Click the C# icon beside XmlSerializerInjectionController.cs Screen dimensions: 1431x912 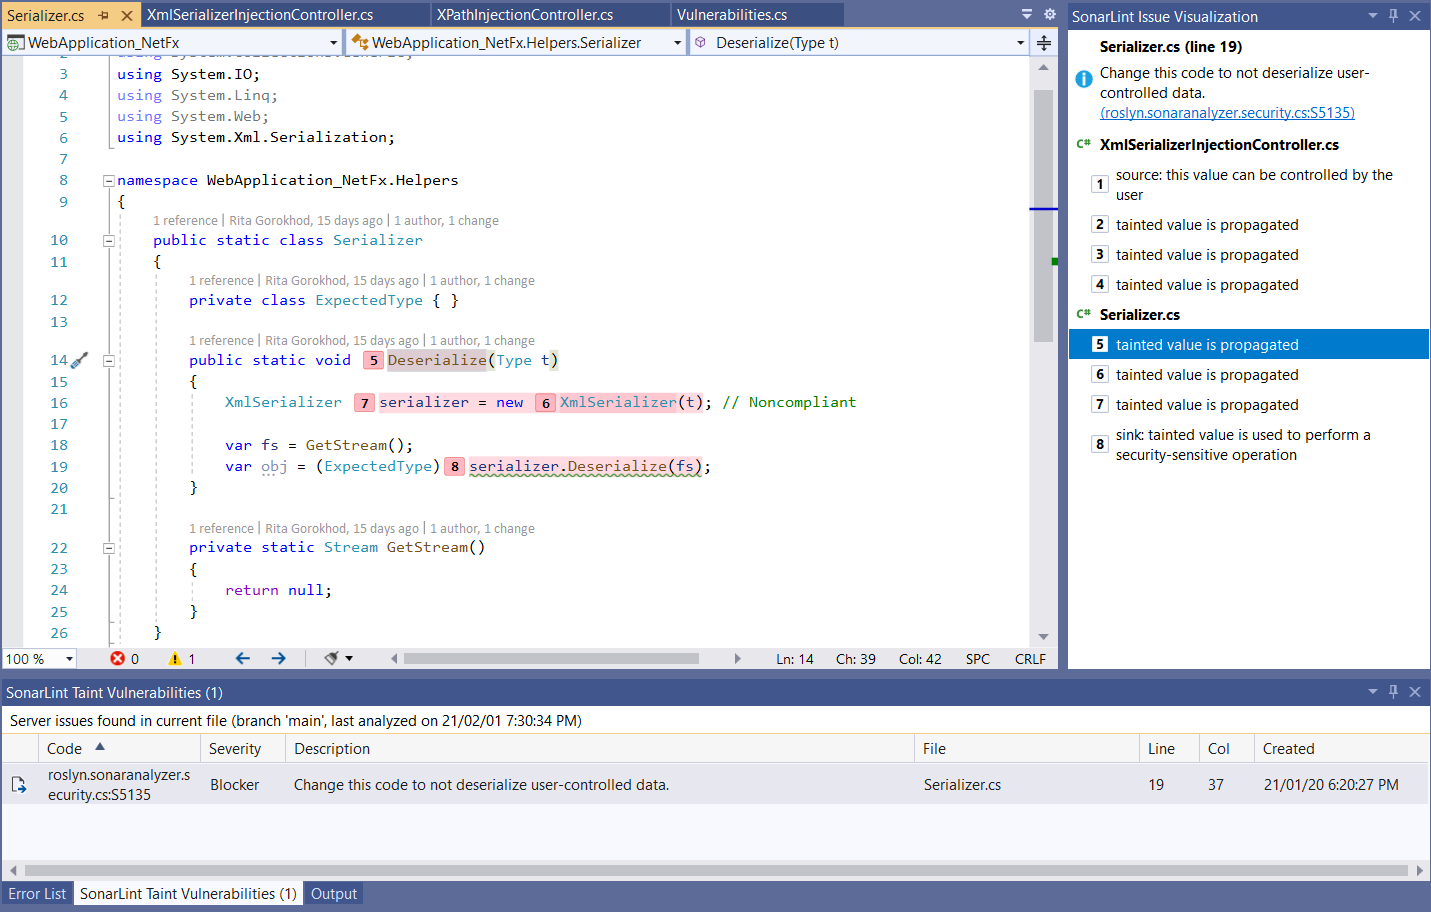click(x=1083, y=144)
